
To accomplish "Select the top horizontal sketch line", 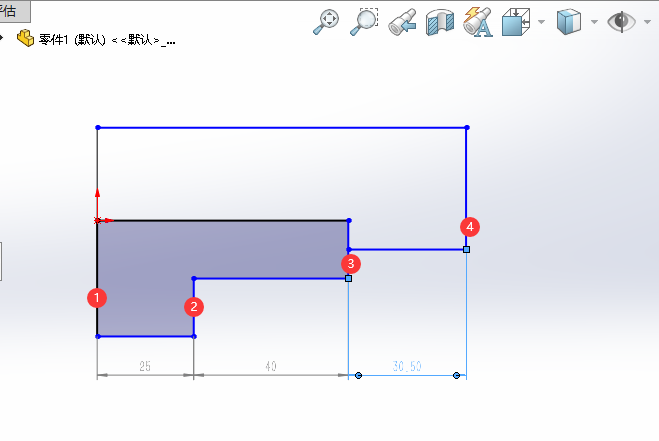I will tap(282, 127).
